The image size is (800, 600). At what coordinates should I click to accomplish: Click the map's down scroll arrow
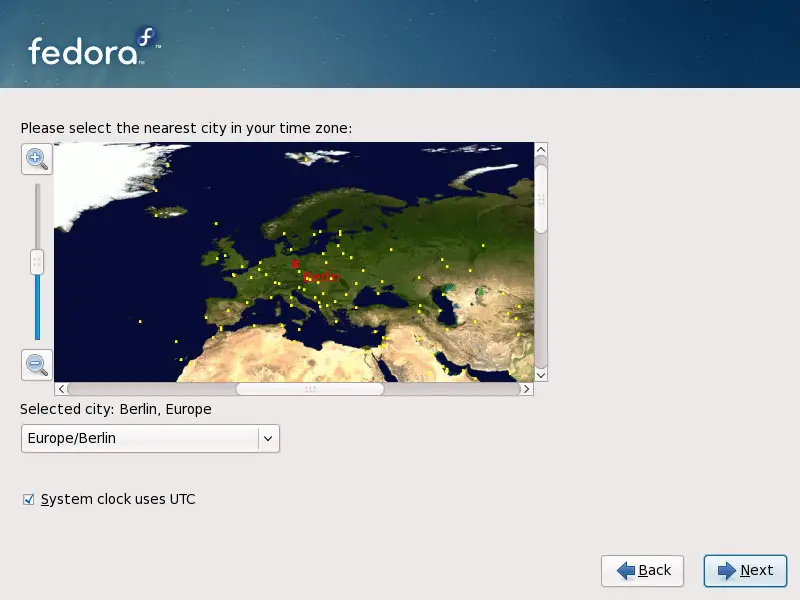click(x=541, y=375)
